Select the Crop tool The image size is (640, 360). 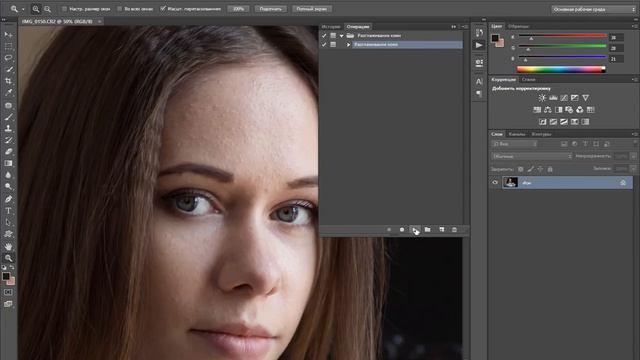pyautogui.click(x=8, y=81)
